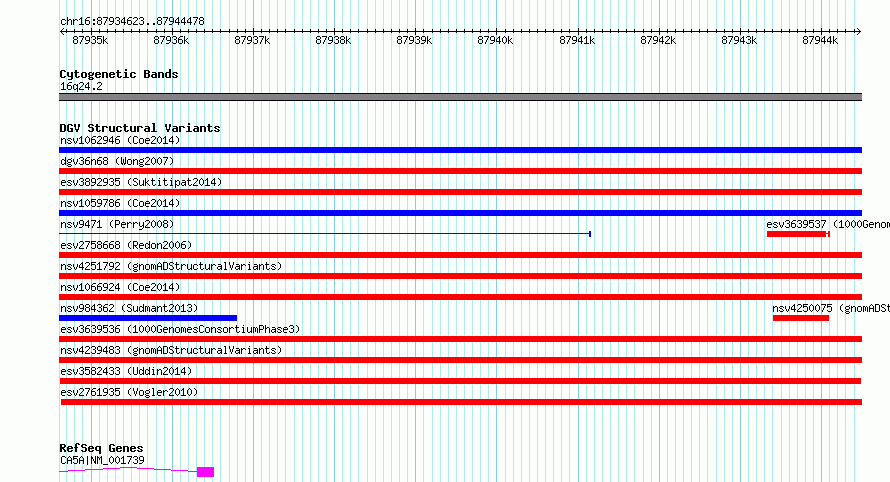Click the 87940k ruler position
Viewport: 890px width, 482px height.
[x=496, y=40]
